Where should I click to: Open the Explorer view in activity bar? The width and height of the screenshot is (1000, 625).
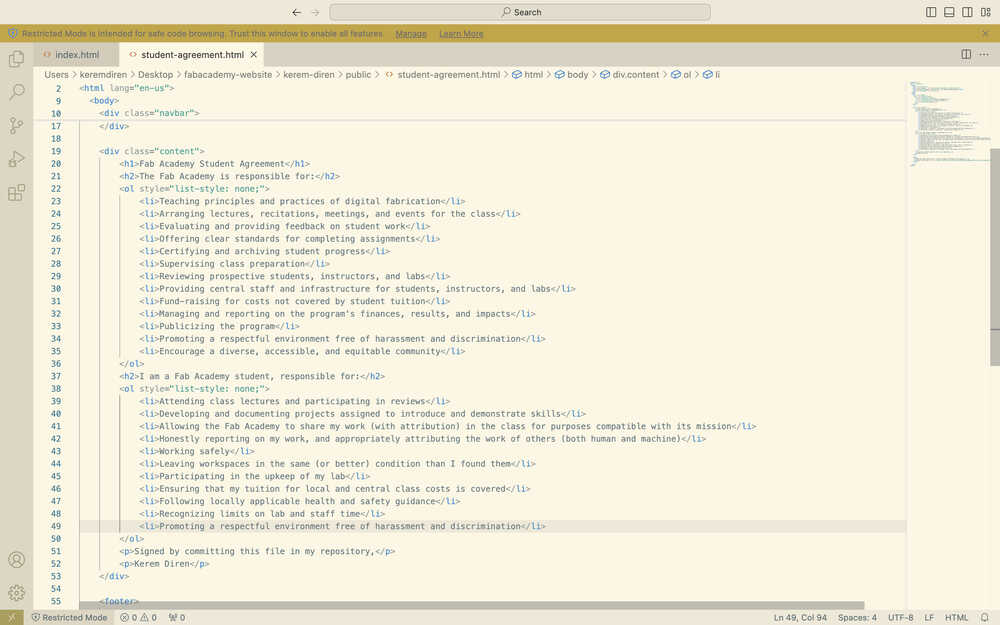click(17, 59)
